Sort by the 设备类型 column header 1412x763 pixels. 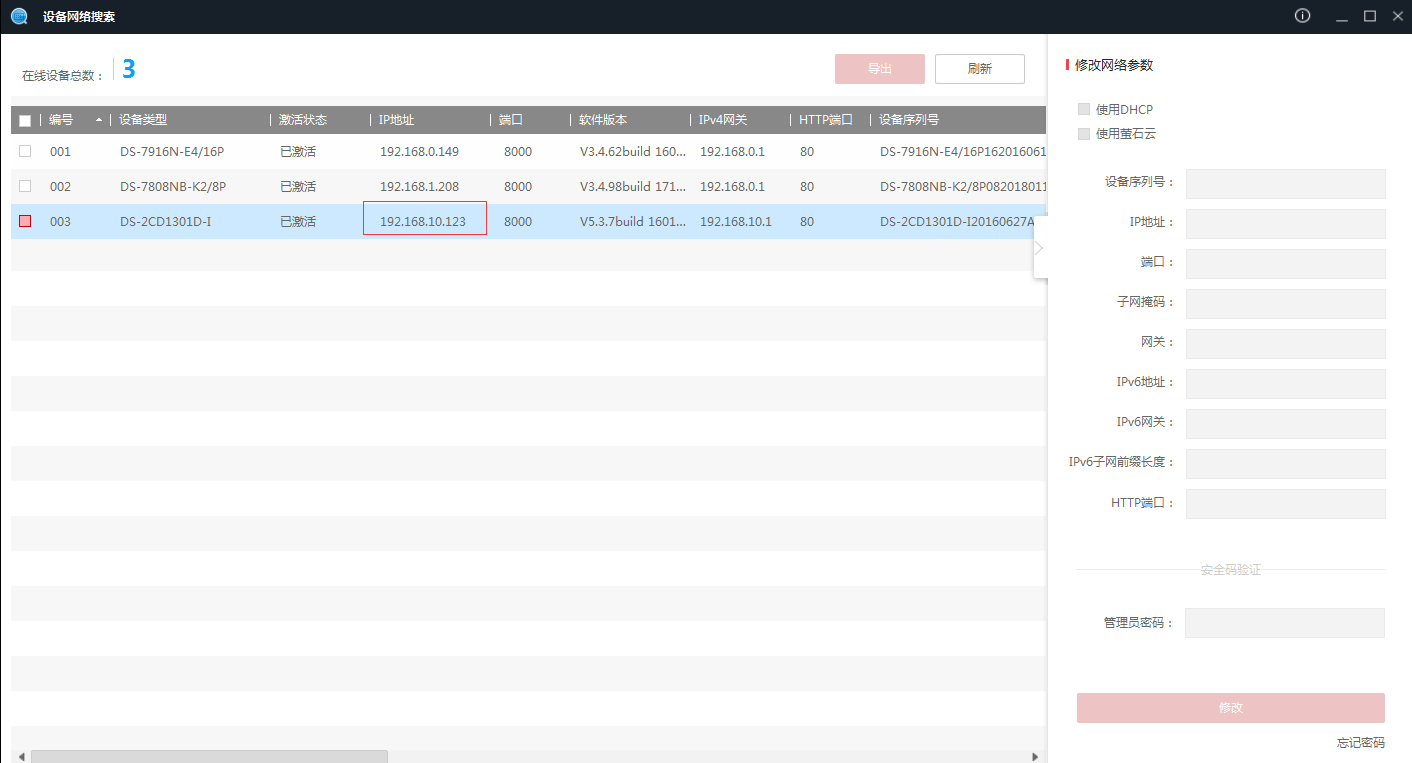click(143, 120)
